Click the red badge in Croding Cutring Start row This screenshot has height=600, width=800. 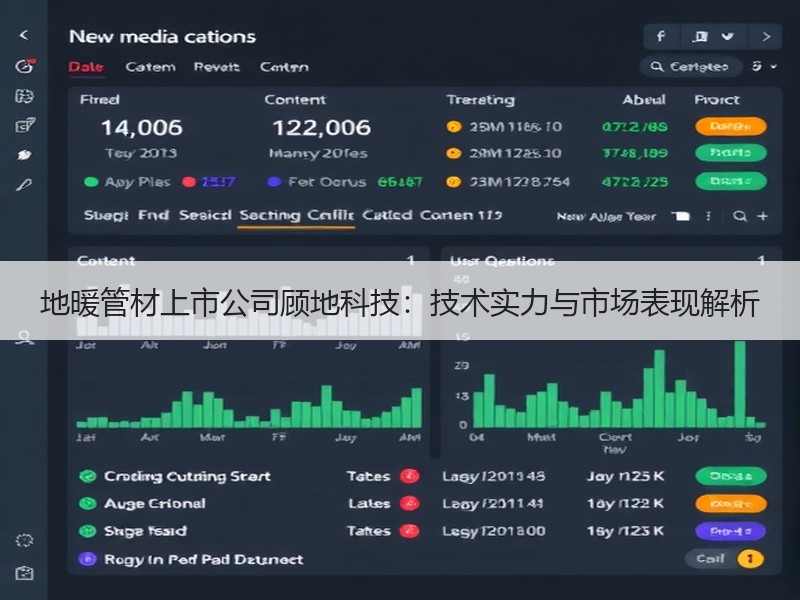click(x=410, y=476)
